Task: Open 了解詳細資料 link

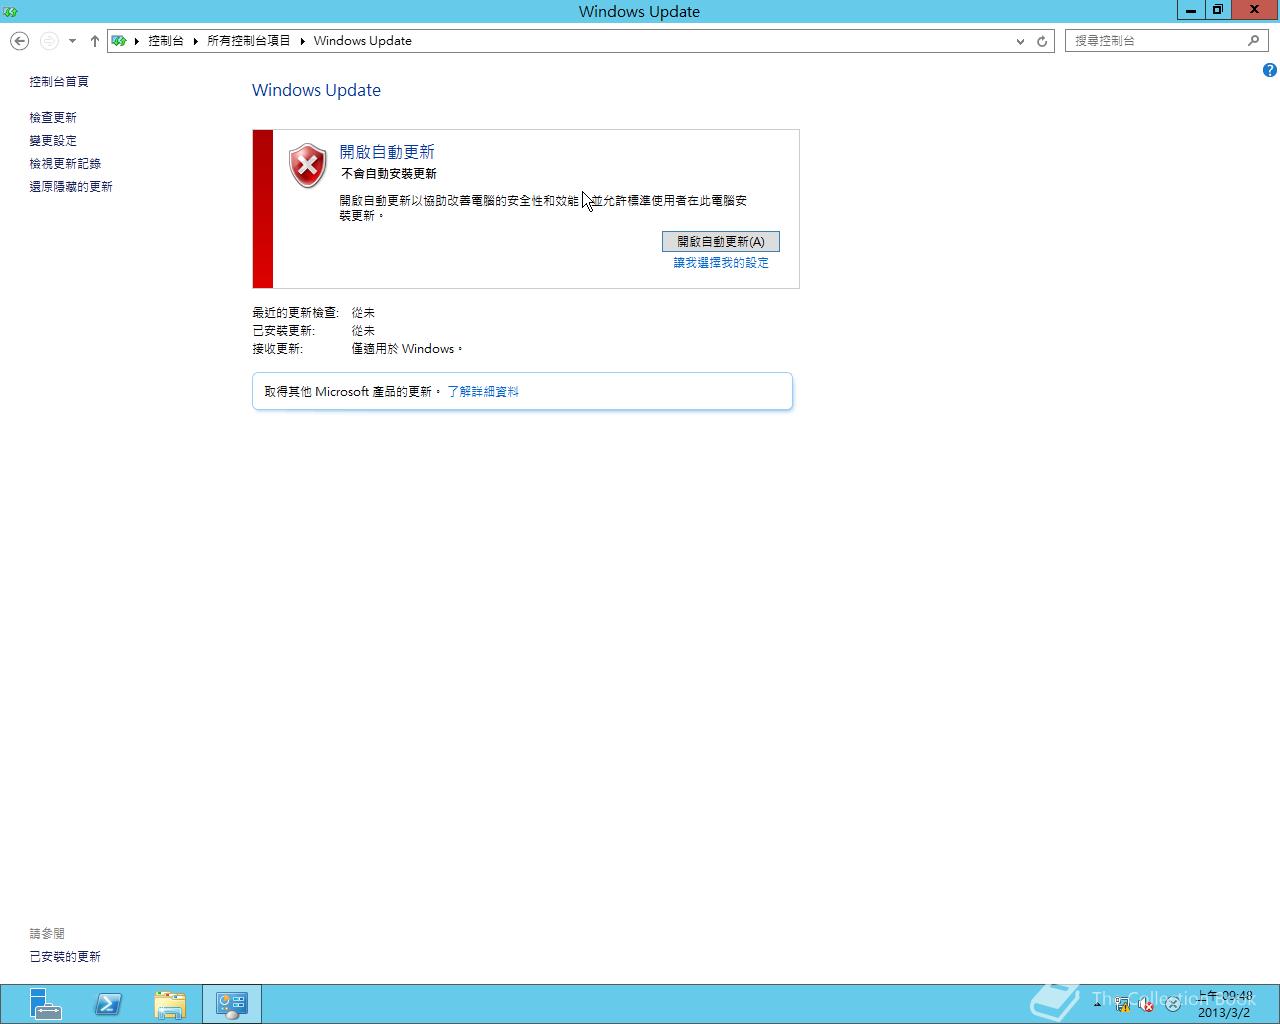Action: [x=483, y=392]
